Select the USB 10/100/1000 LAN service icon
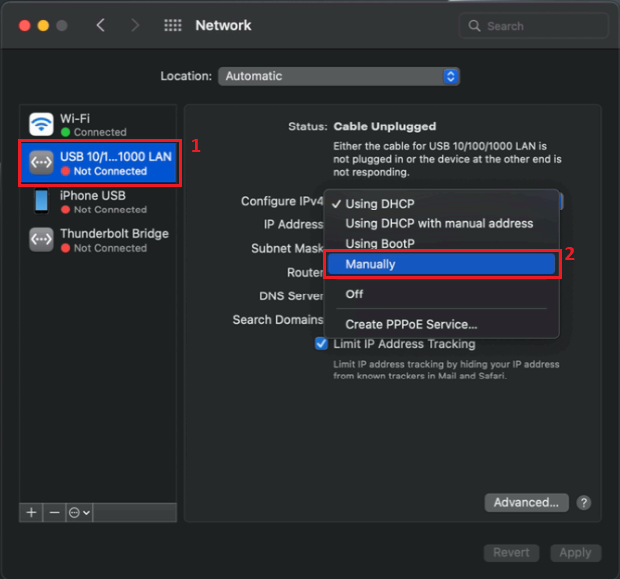 [x=41, y=163]
